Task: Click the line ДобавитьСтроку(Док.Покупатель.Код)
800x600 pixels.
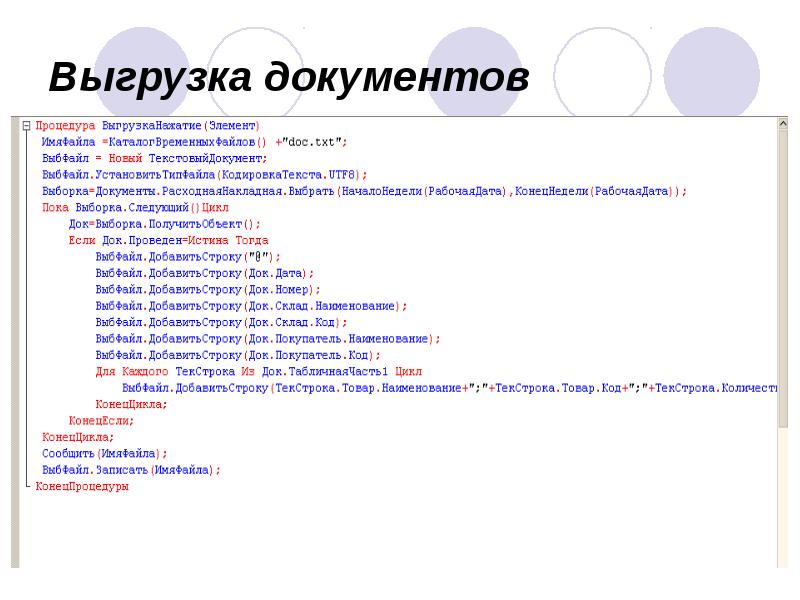Action: pos(238,355)
